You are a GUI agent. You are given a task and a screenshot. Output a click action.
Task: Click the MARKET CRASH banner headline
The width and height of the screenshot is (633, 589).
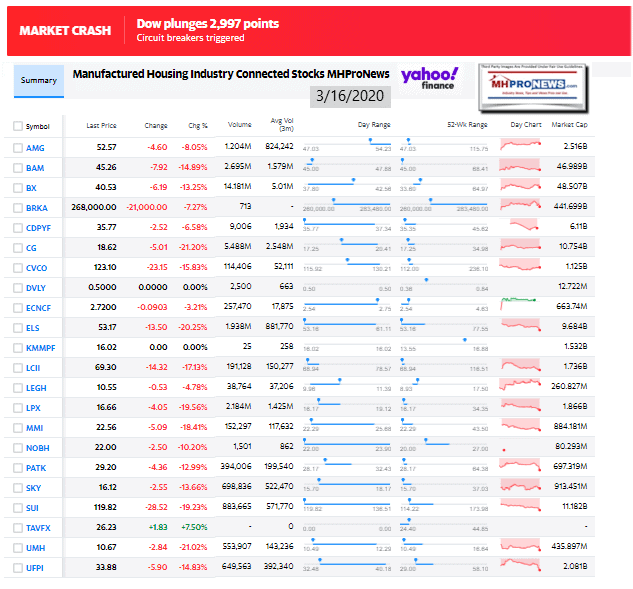(x=65, y=30)
